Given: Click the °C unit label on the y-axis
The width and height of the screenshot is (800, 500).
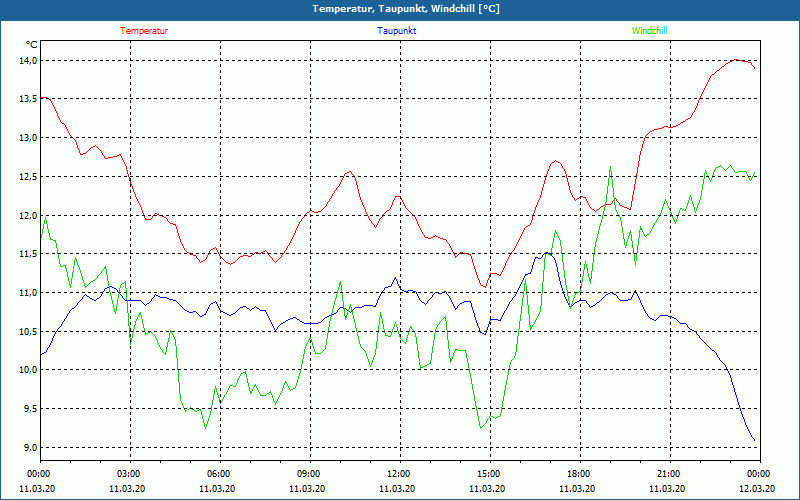Looking at the screenshot, I should (32, 44).
